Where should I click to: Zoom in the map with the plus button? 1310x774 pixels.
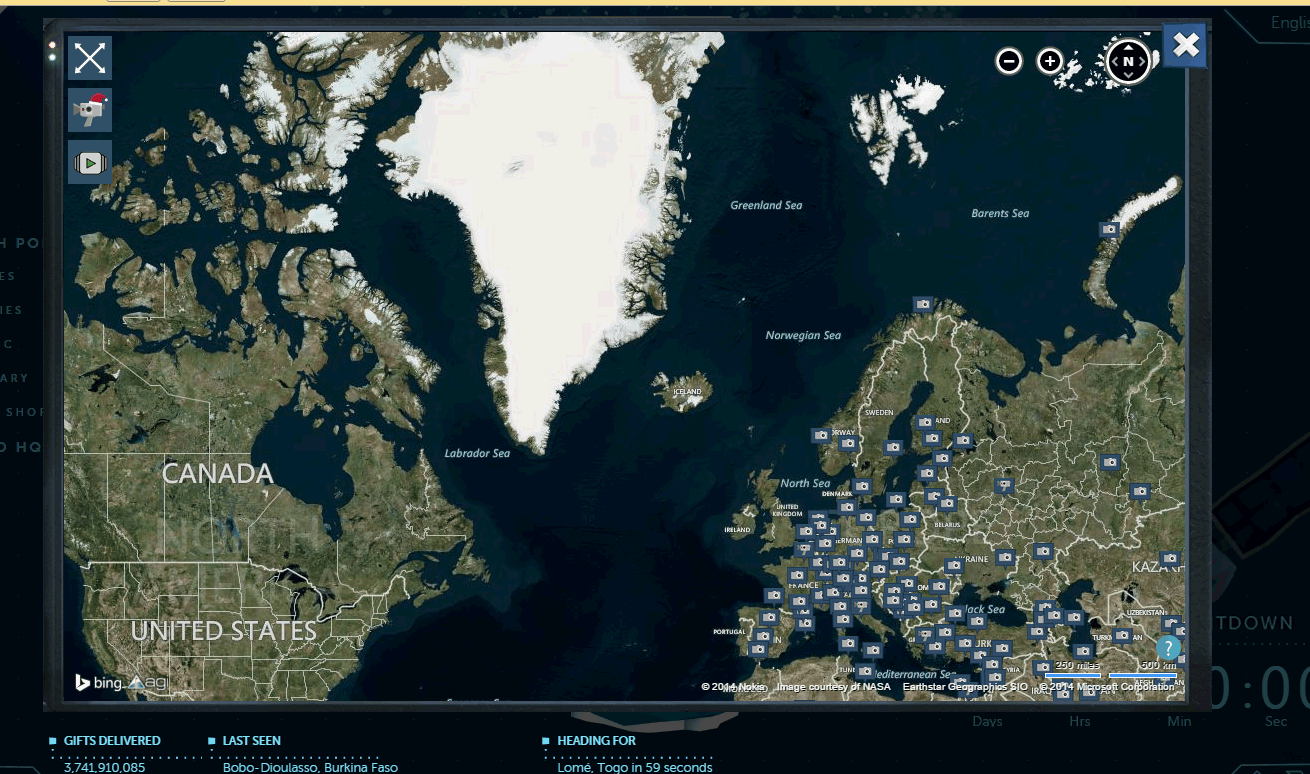tap(1049, 61)
